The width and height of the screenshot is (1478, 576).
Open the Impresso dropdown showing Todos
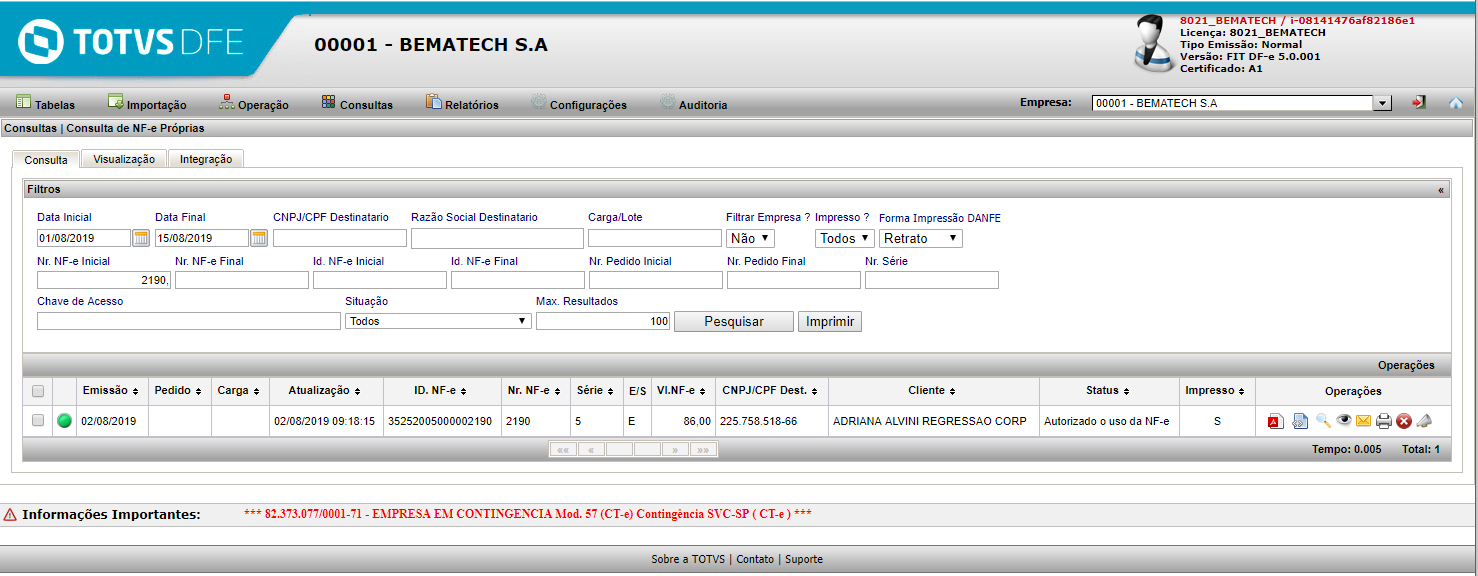845,238
